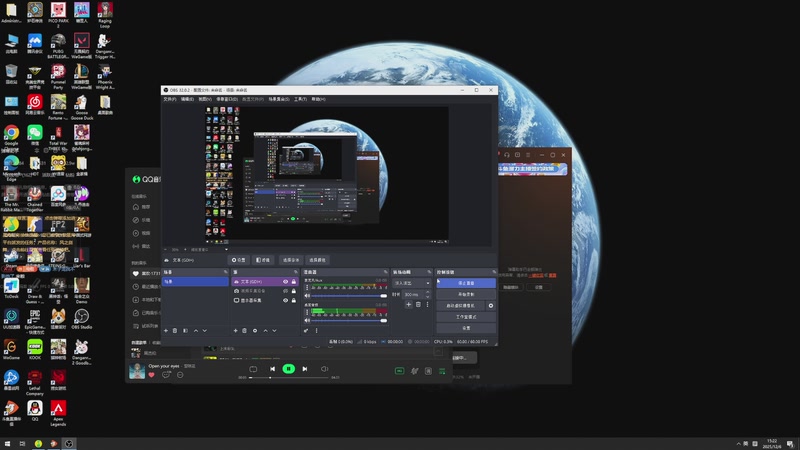Image resolution: width=800 pixels, height=450 pixels.
Task: Open Desktop Audio channel options menu dots
Action: point(307,312)
